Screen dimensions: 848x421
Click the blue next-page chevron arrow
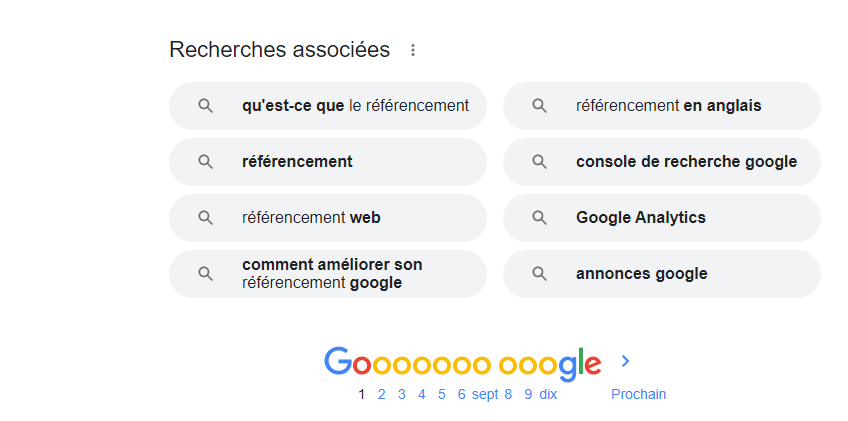tap(625, 361)
